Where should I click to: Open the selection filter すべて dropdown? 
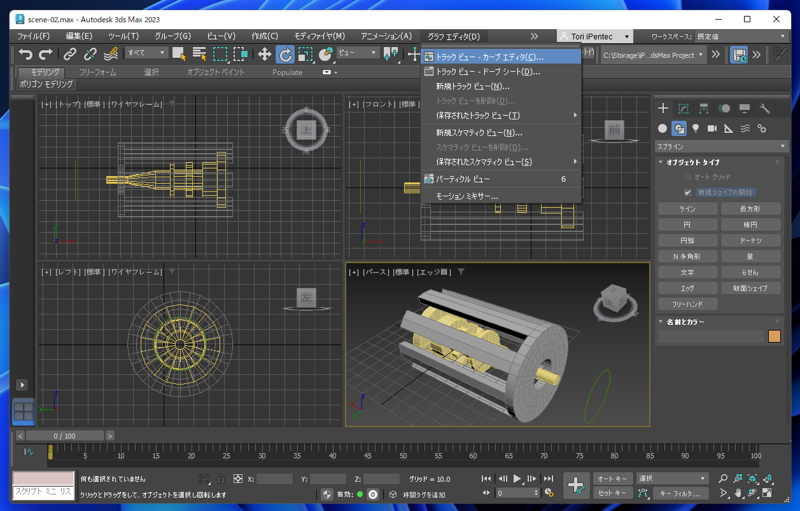pyautogui.click(x=146, y=53)
